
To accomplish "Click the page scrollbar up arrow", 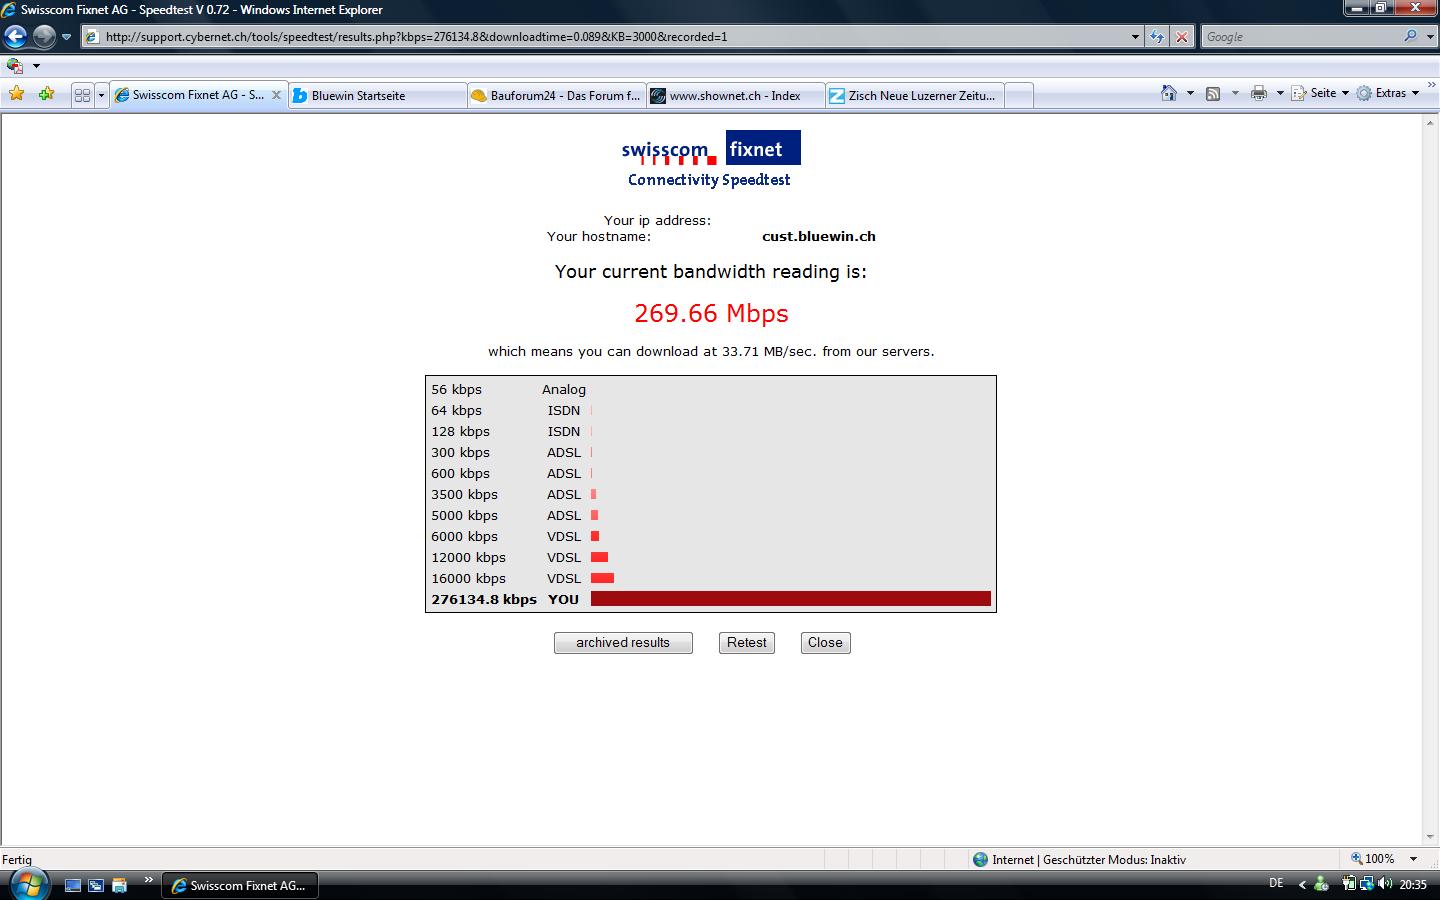I will (x=1430, y=124).
